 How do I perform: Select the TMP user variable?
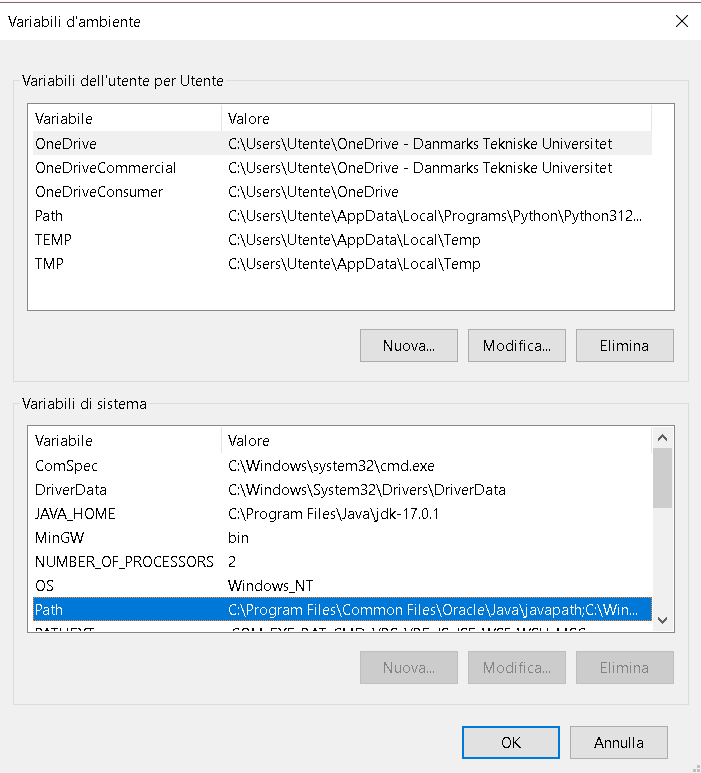click(50, 264)
